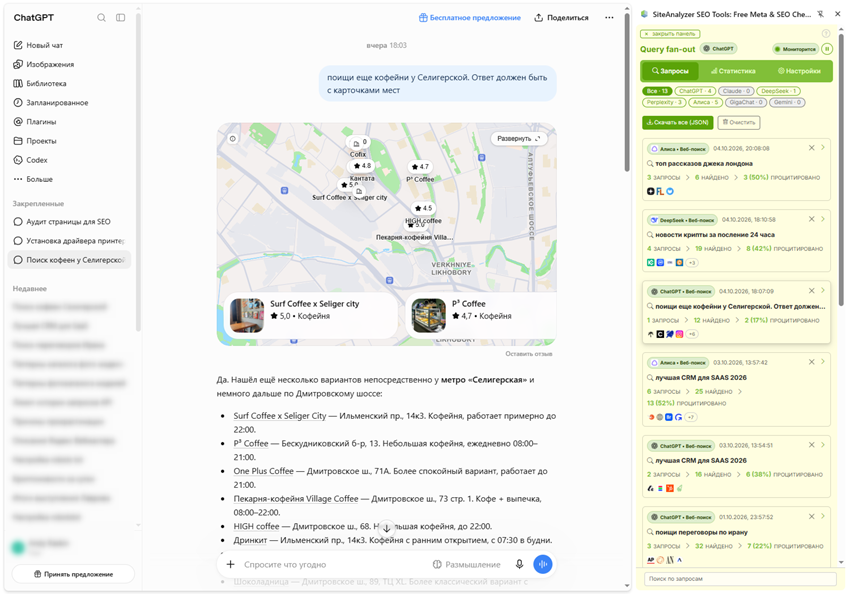Click Скачать все (JSON) button

coord(678,122)
